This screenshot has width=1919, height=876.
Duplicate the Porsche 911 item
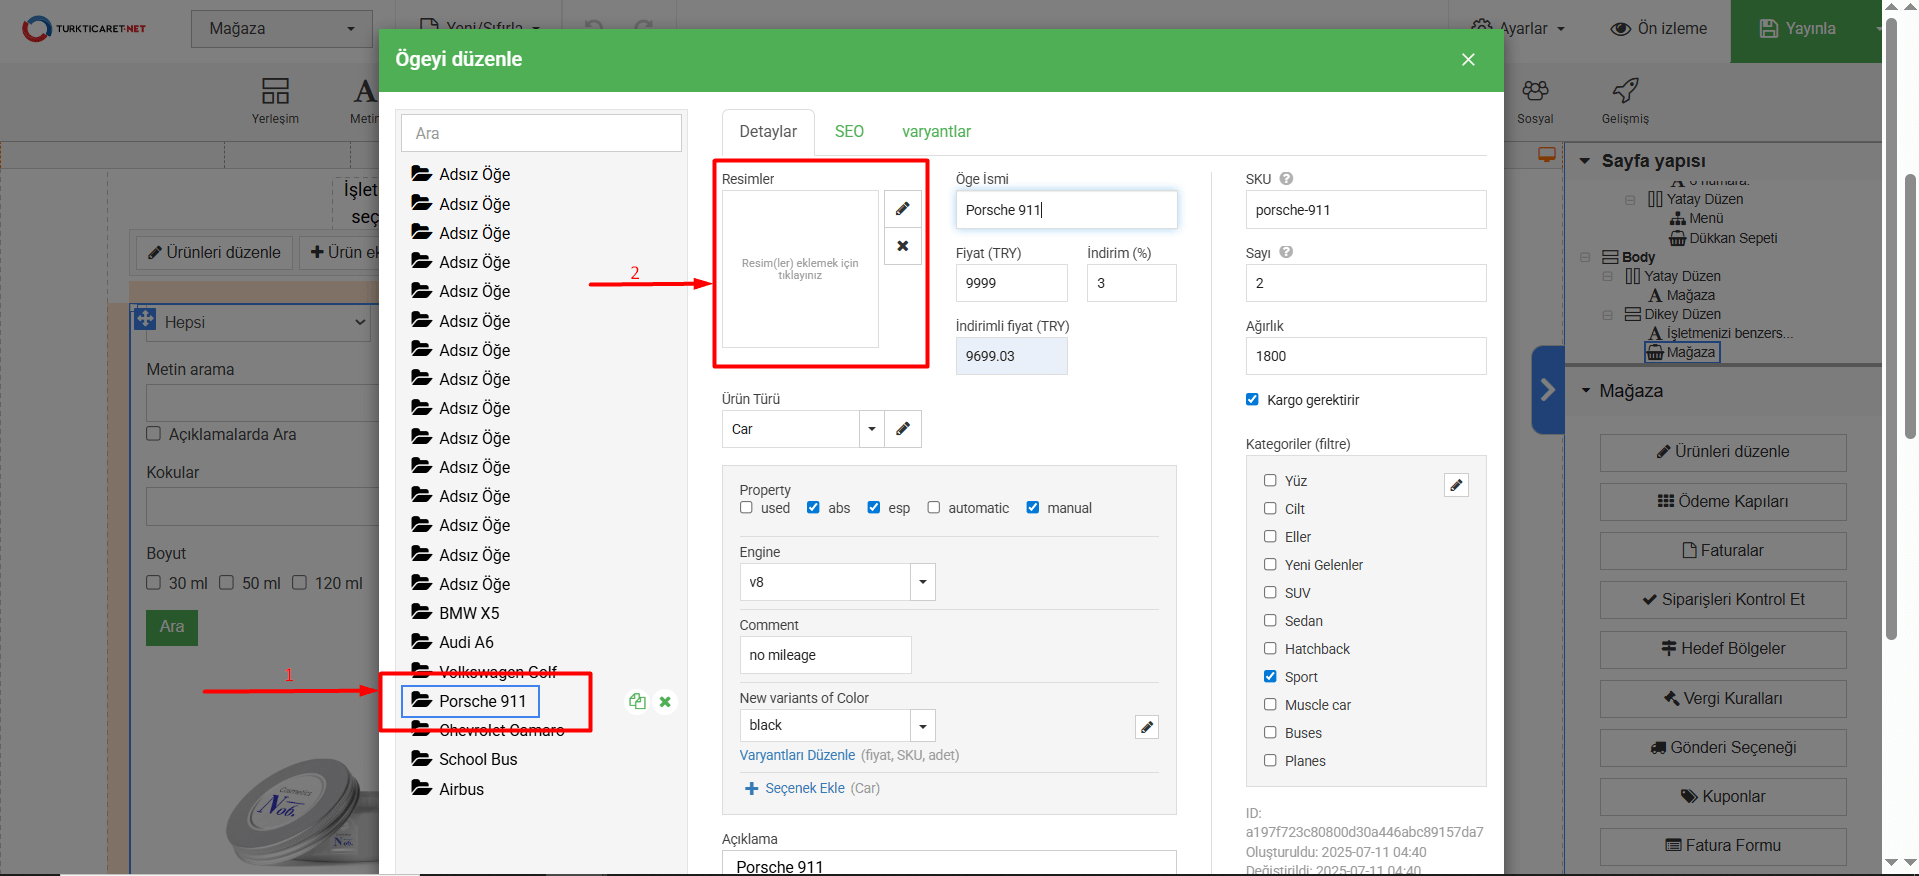[x=637, y=702]
